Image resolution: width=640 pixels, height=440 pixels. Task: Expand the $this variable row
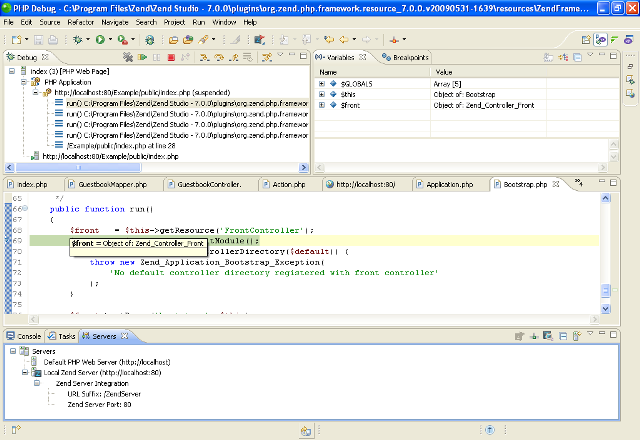[322, 94]
